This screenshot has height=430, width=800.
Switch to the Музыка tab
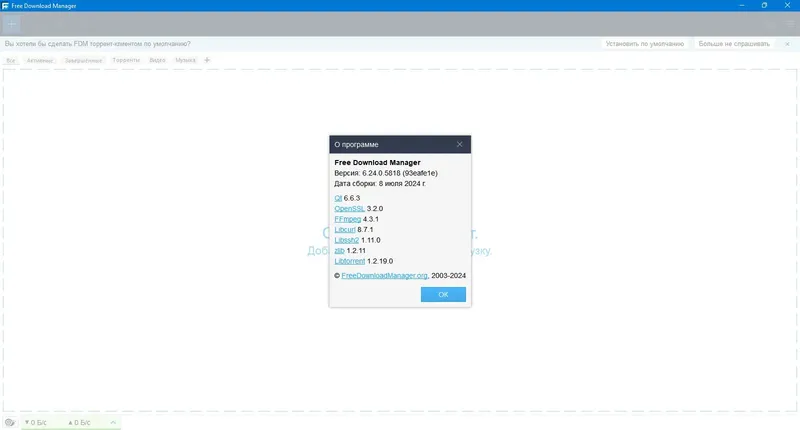click(185, 60)
